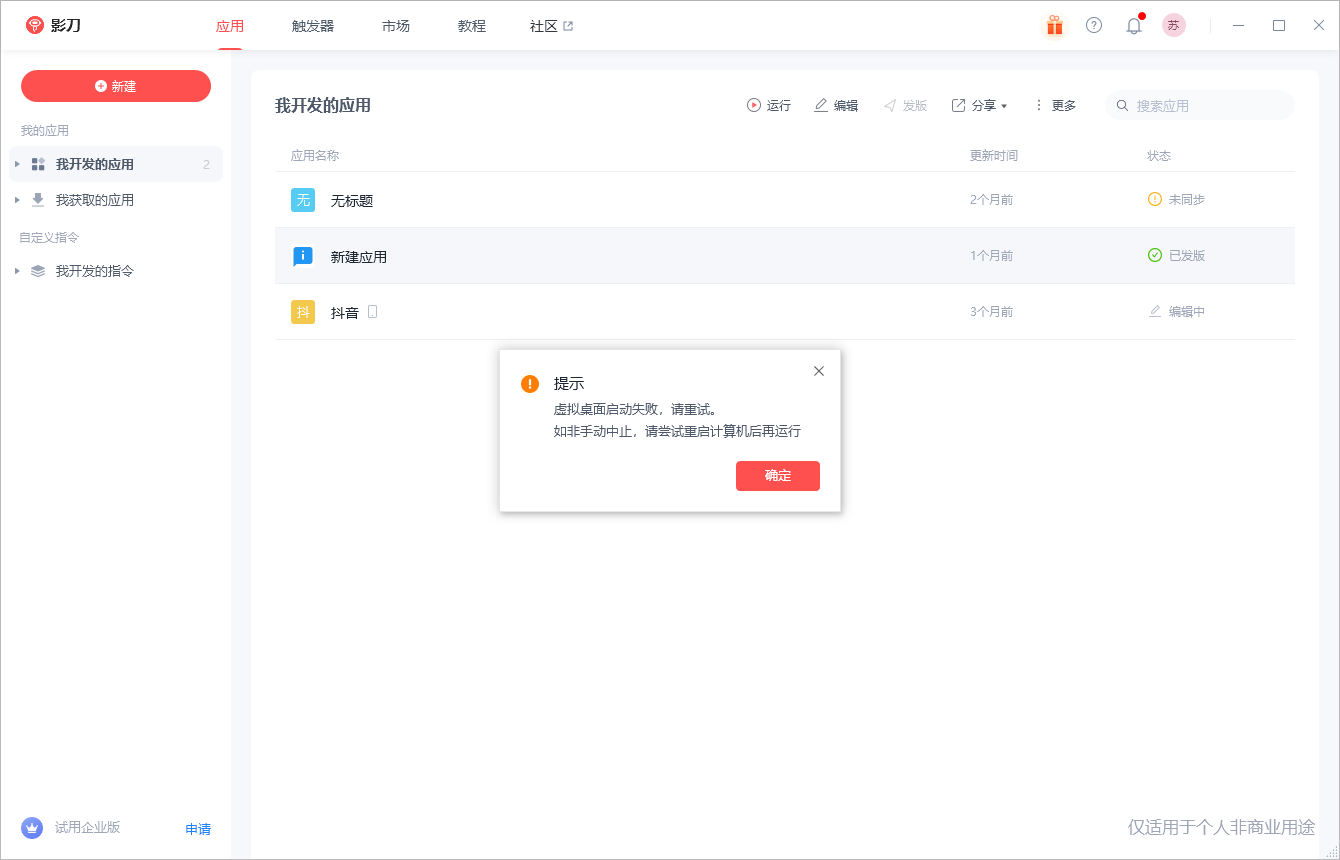Expand 我开发的指令 tree arrow
This screenshot has height=860, width=1340.
click(17, 271)
